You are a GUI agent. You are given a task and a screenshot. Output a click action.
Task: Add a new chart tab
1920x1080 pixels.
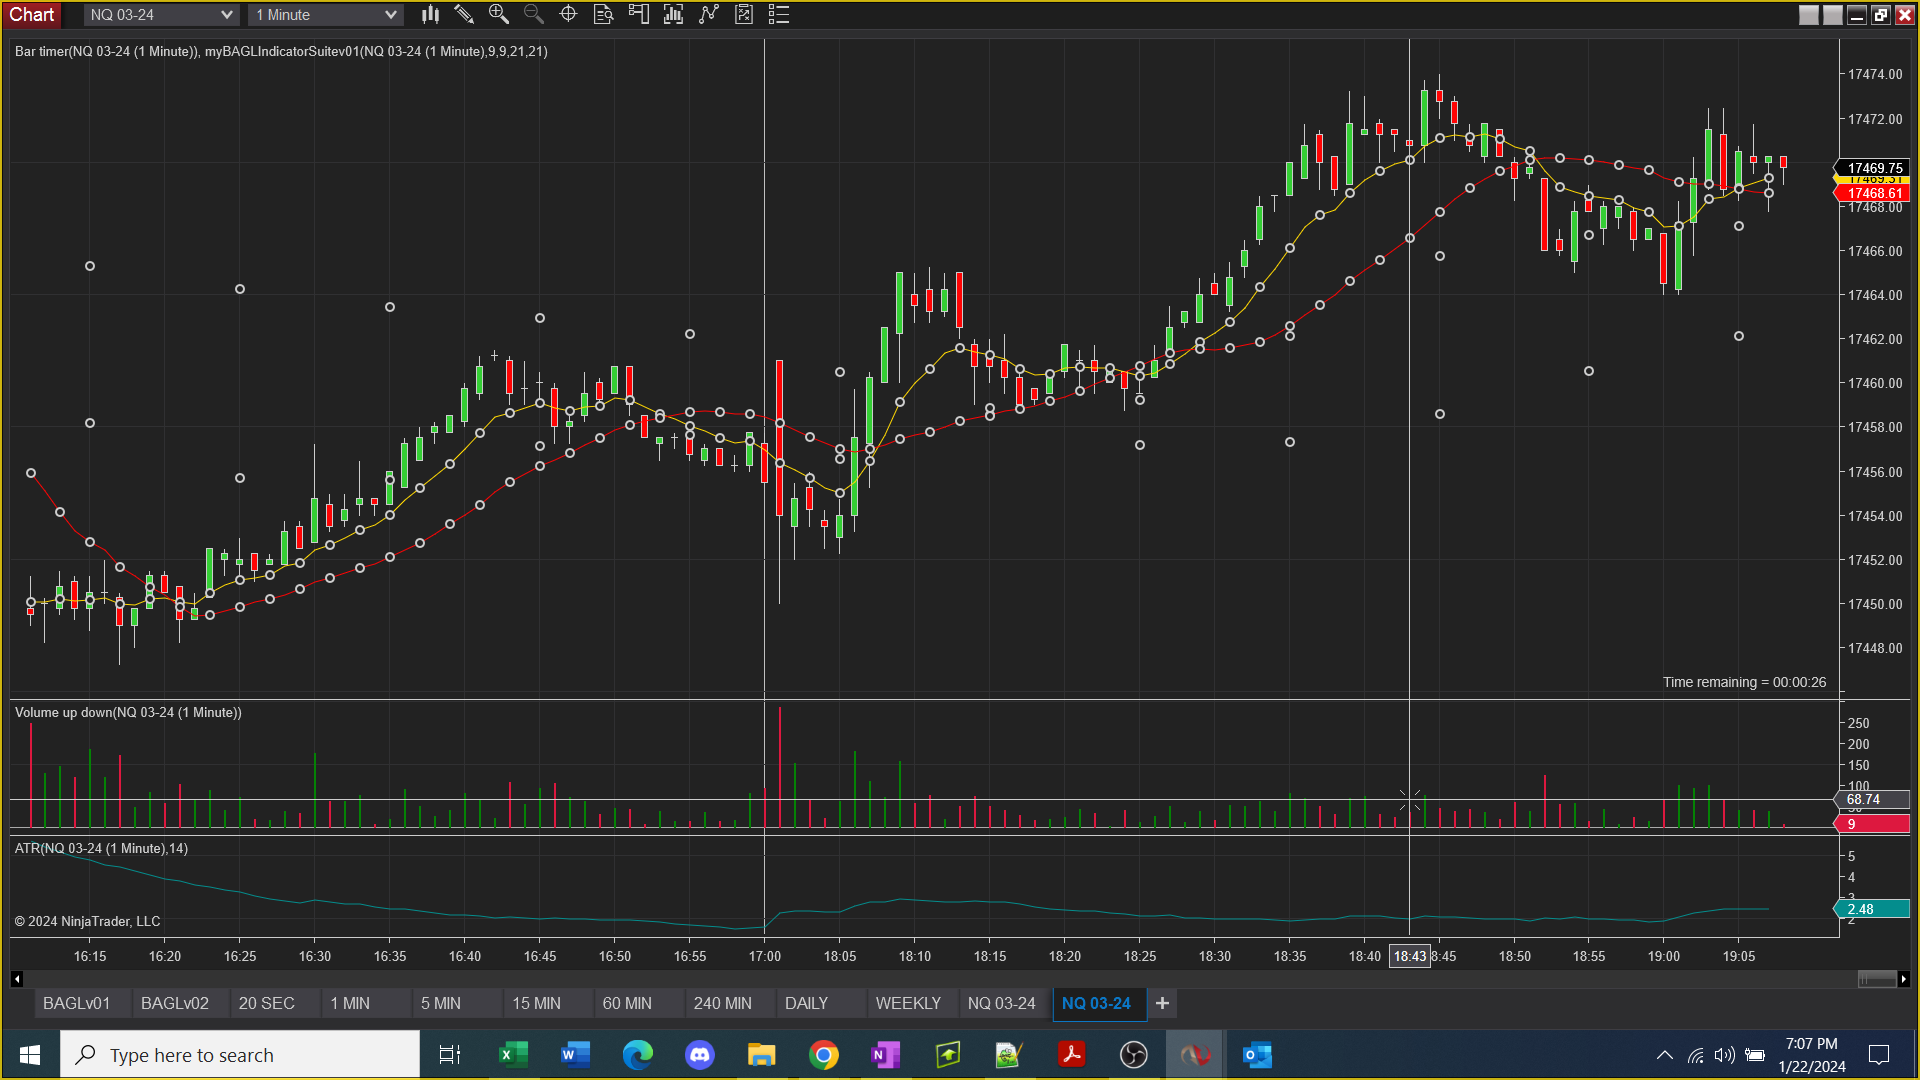[1162, 1003]
